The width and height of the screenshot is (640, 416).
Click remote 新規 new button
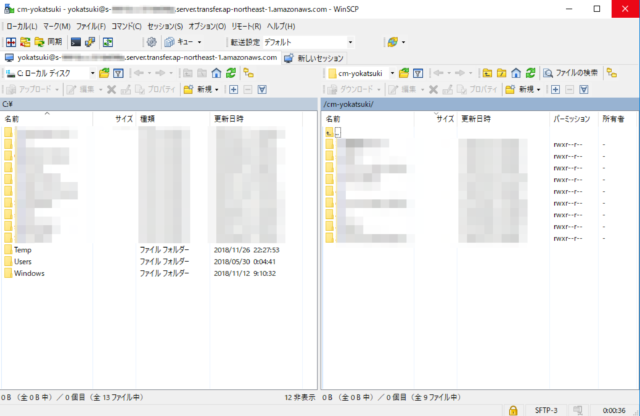[x=520, y=89]
